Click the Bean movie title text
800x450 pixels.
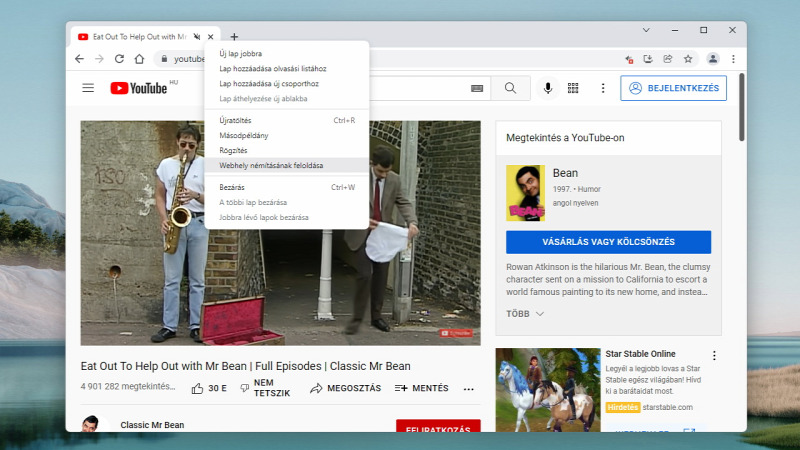(565, 173)
